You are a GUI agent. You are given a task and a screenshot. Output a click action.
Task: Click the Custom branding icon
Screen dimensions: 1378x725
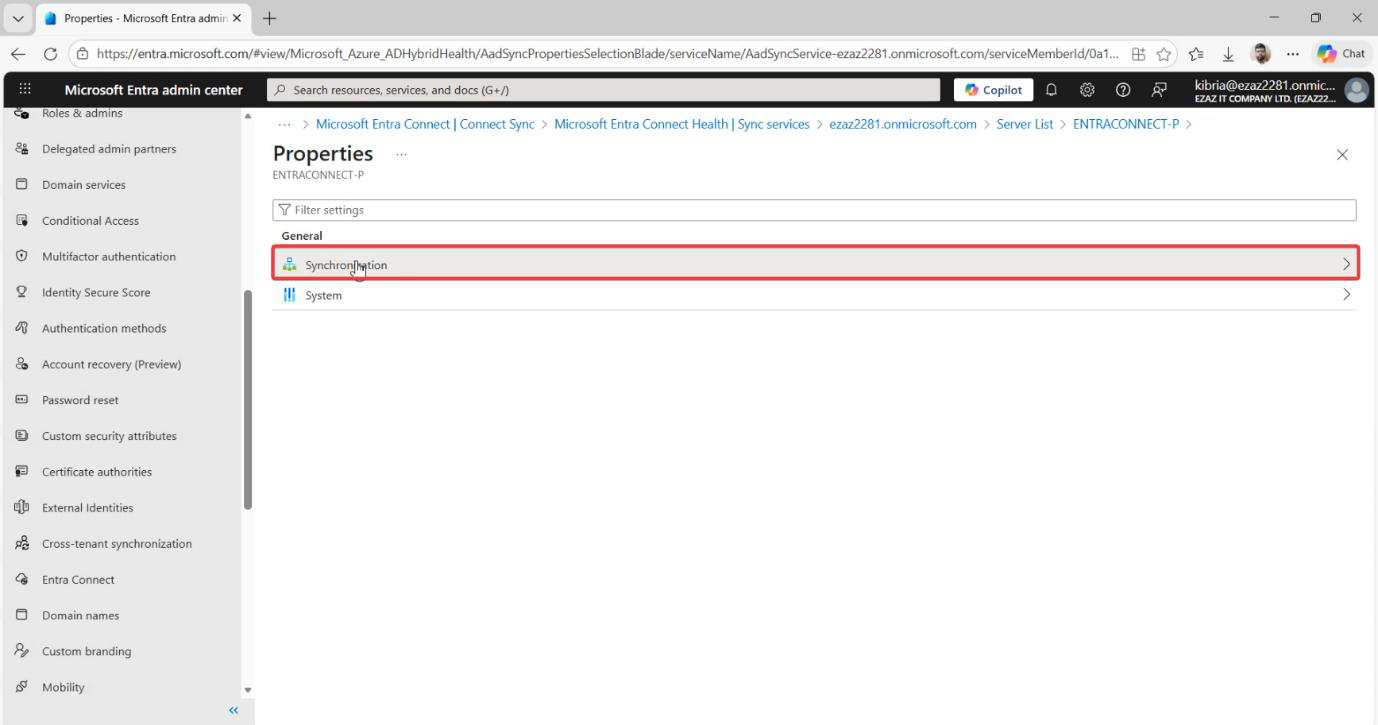[22, 652]
